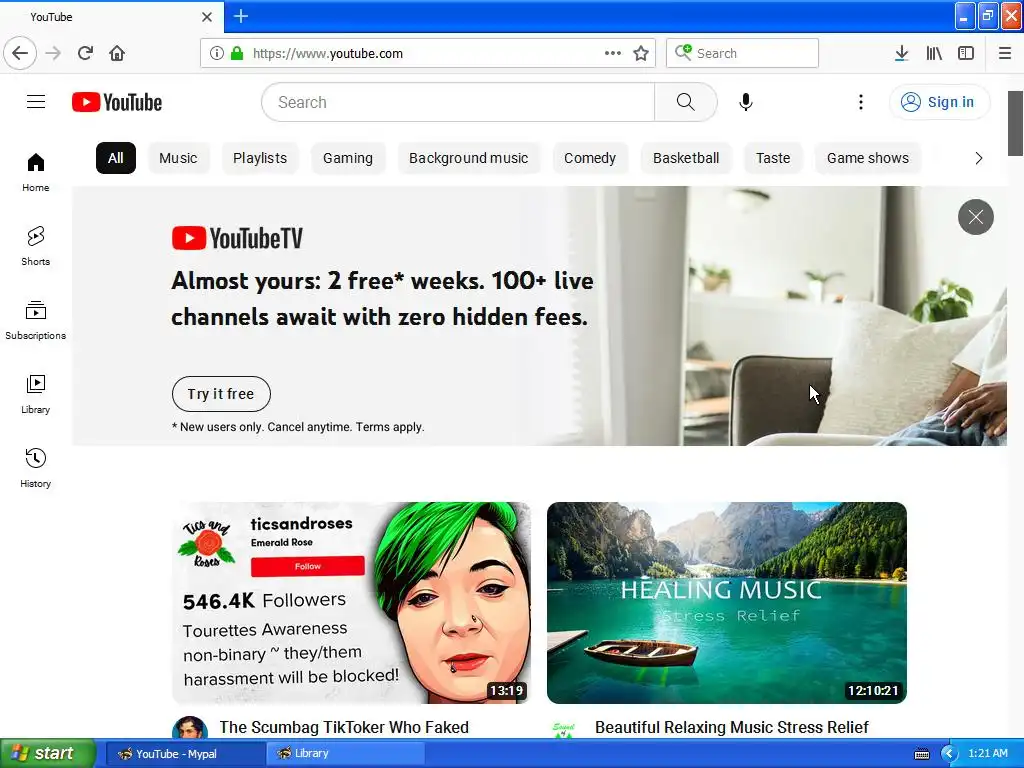Select the Game shows filter chip
The image size is (1024, 768).
point(868,158)
